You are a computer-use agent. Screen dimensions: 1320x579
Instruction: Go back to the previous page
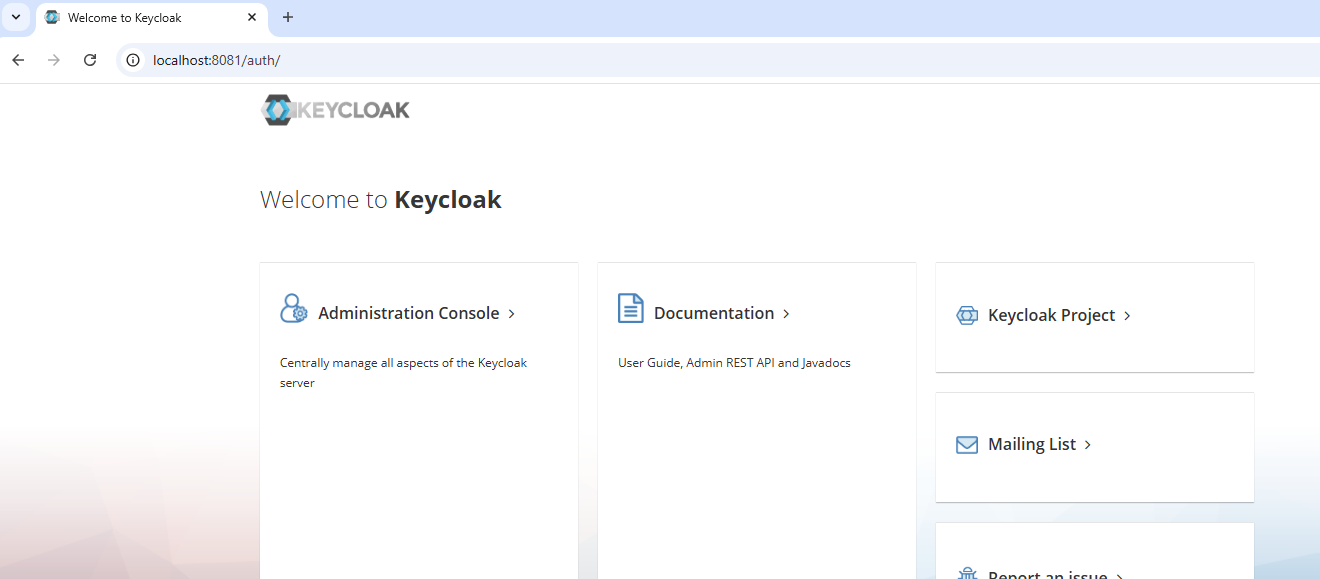[x=18, y=60]
